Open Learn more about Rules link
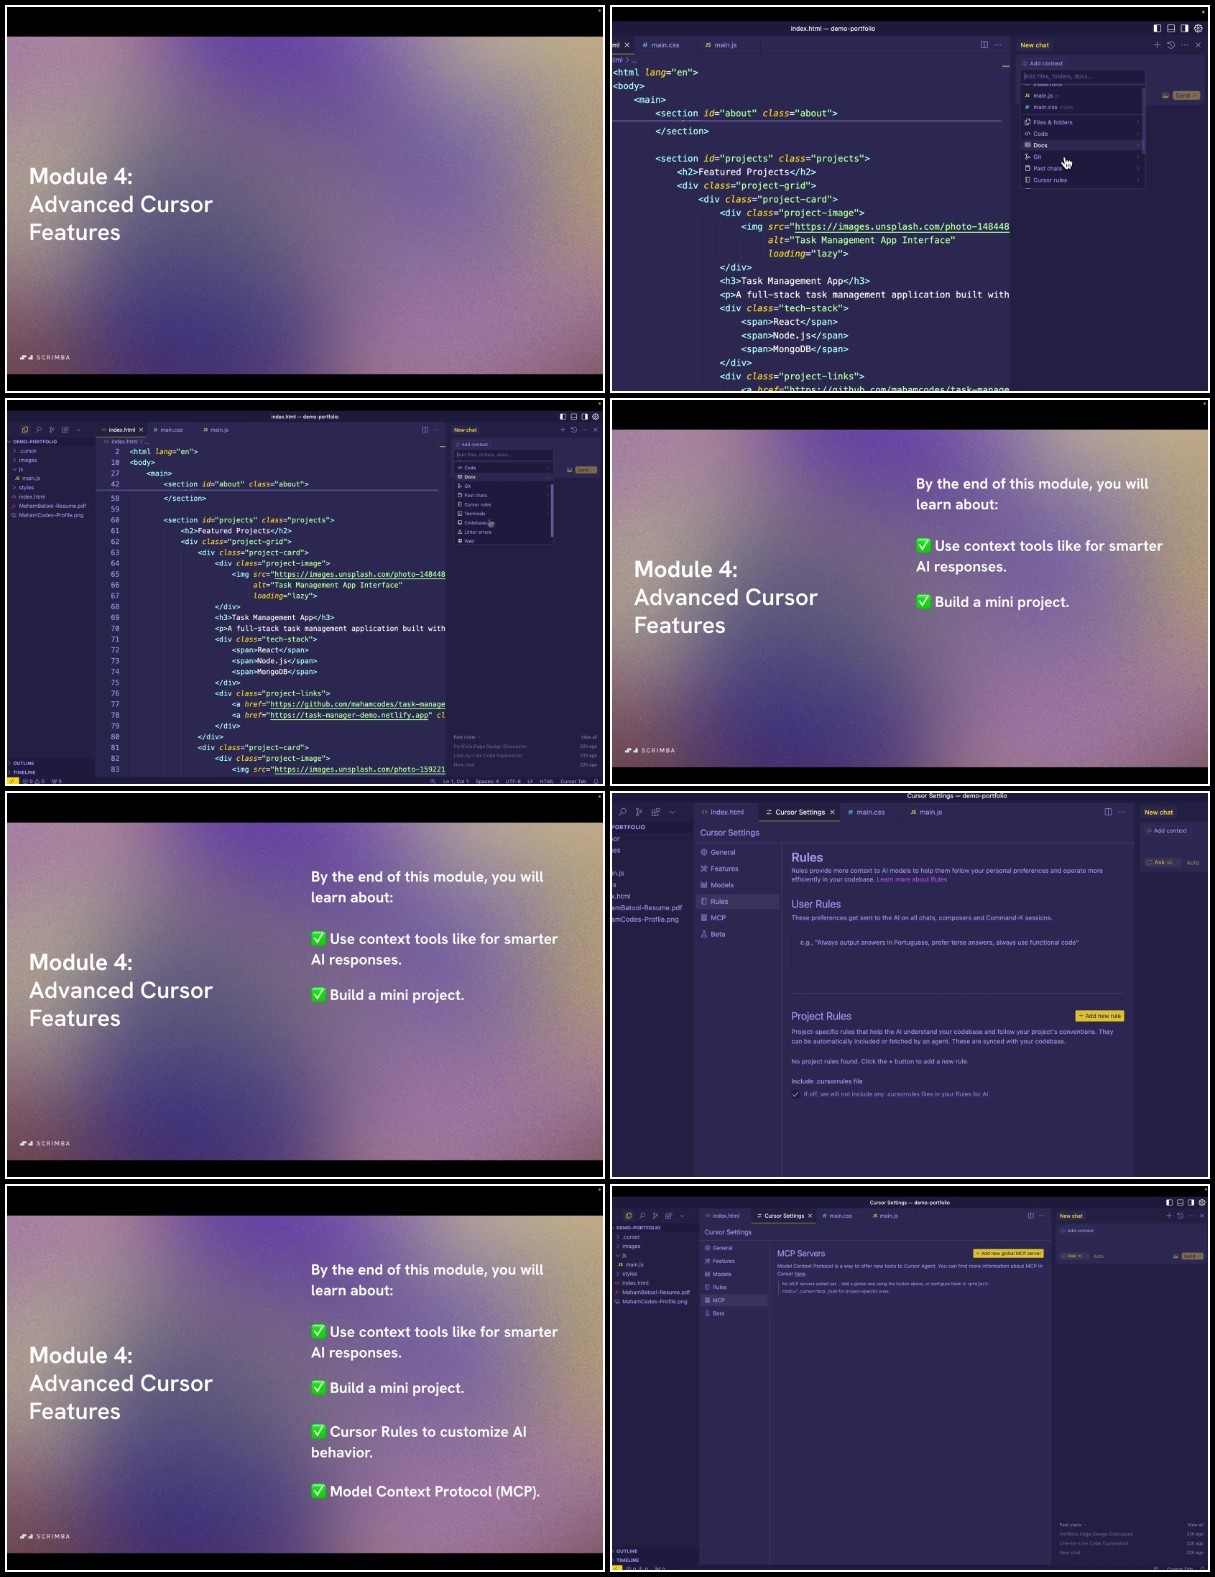This screenshot has height=1577, width=1215. (x=912, y=880)
